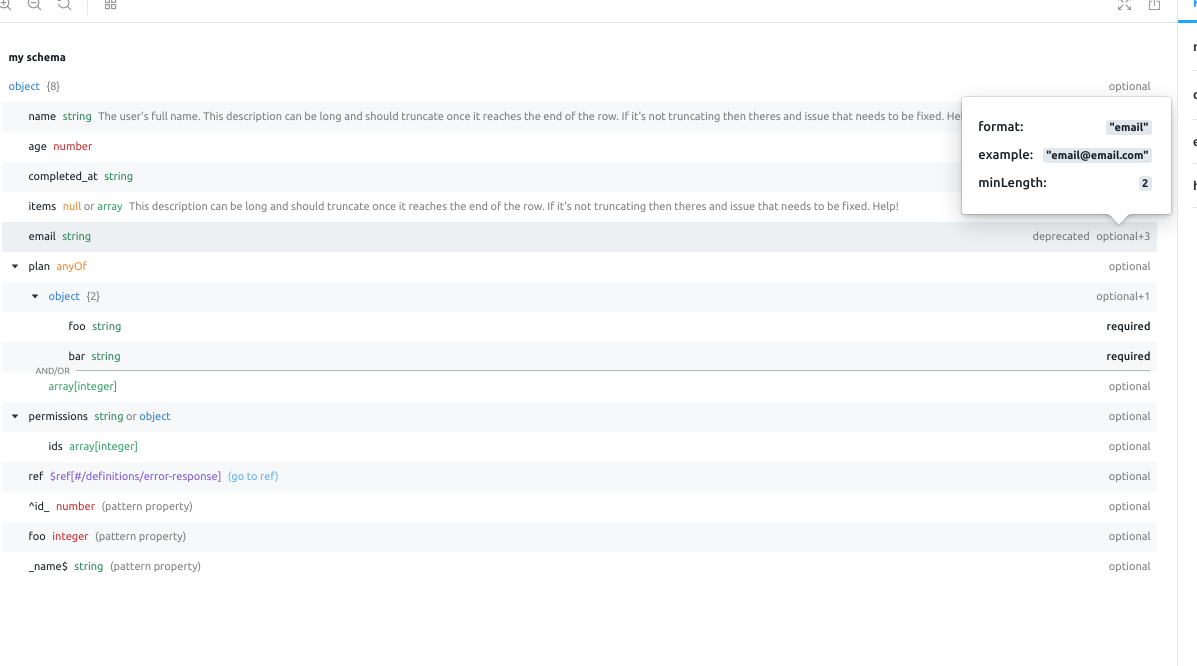Follow the (go to ref) link

click(x=253, y=477)
